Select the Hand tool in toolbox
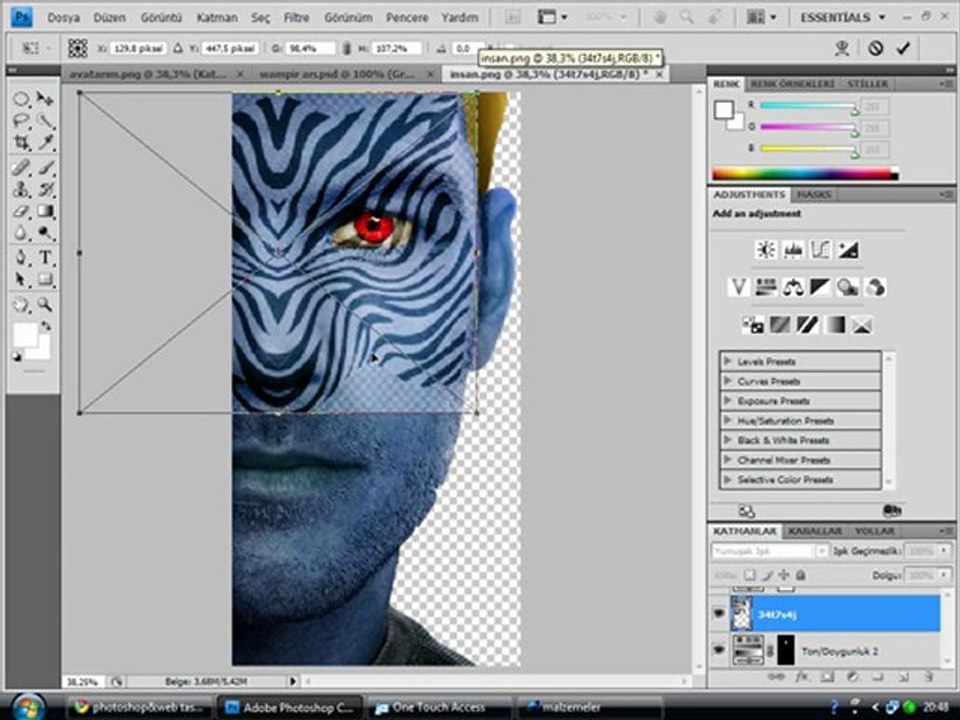The height and width of the screenshot is (720, 960). point(21,304)
